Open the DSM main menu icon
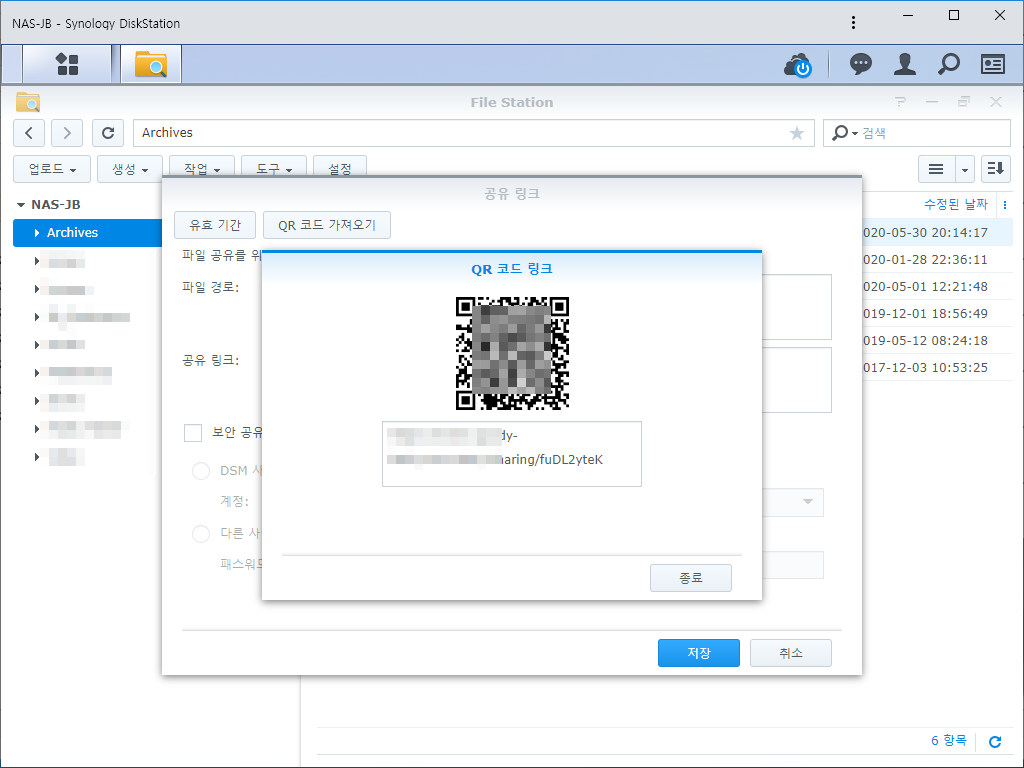 click(x=67, y=64)
